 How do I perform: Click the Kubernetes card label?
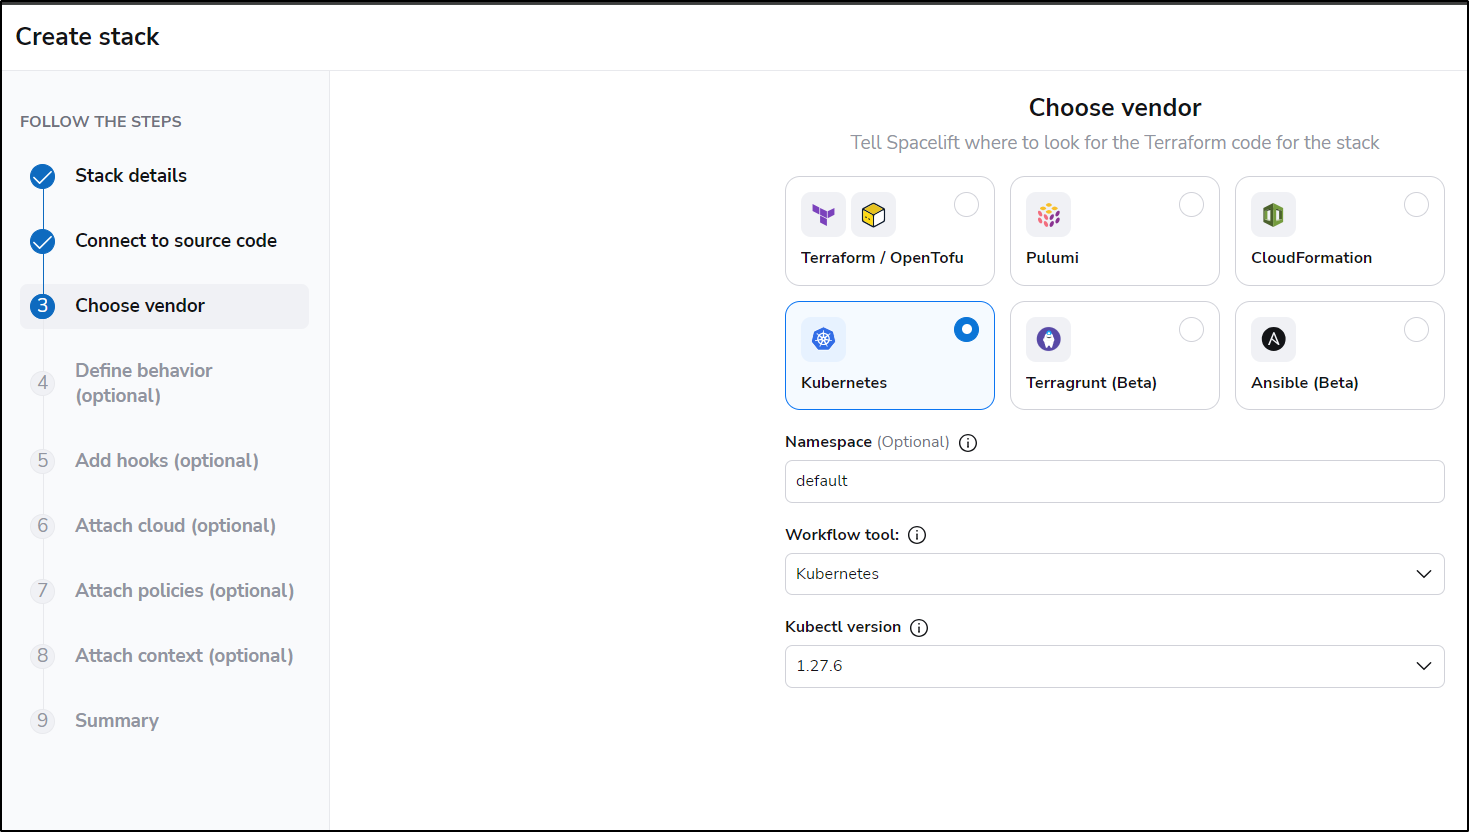(x=844, y=383)
